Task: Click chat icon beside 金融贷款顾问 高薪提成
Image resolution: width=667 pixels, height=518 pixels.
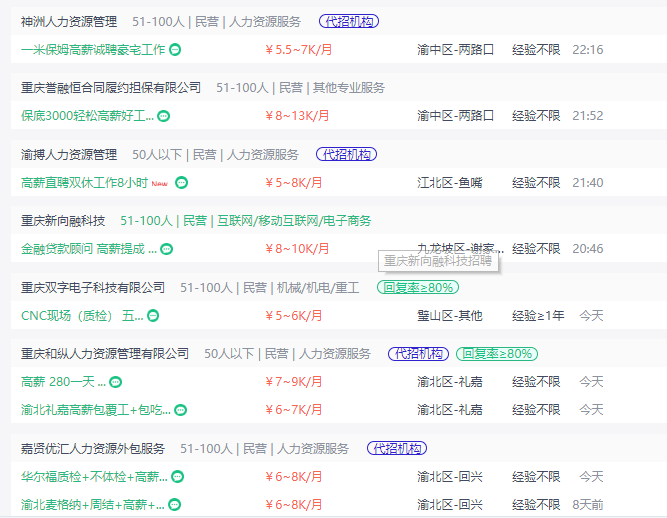Action: coord(167,249)
